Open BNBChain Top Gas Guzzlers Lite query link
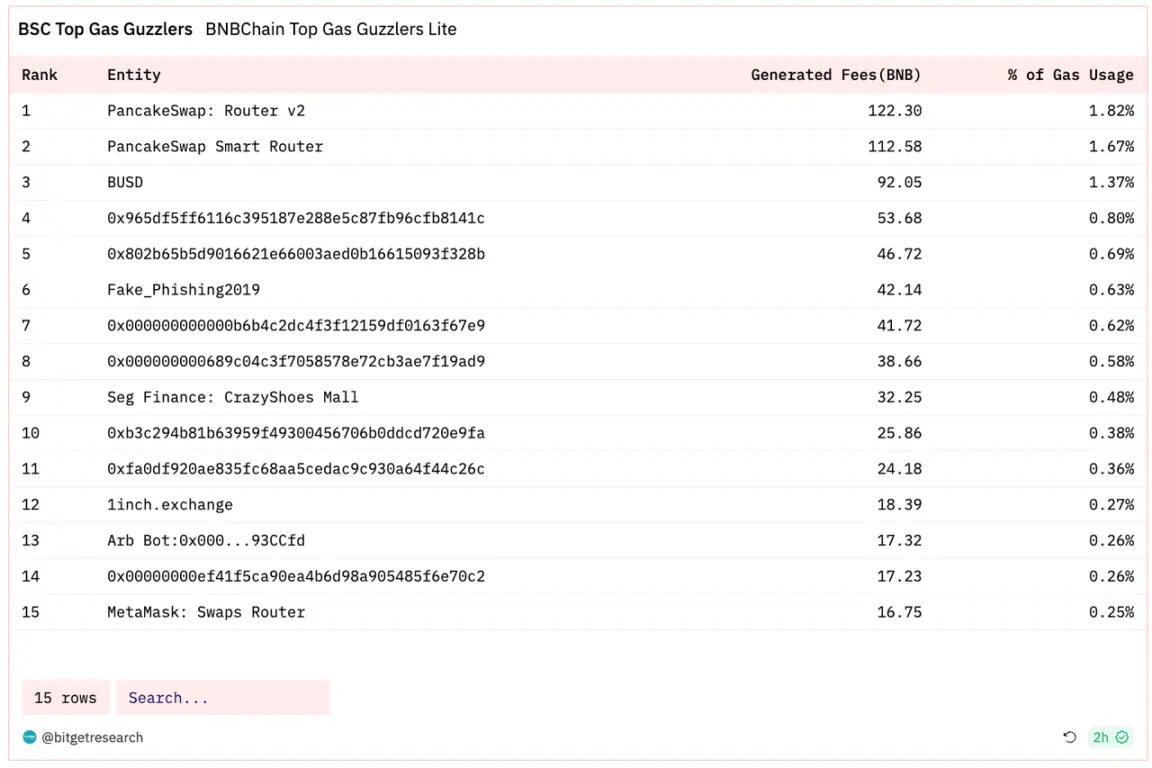 point(331,29)
